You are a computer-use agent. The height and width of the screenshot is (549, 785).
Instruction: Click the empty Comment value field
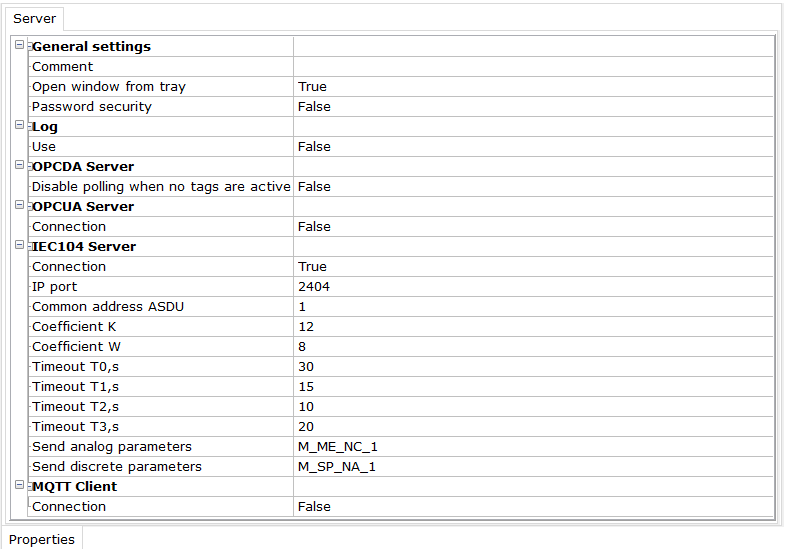click(533, 67)
